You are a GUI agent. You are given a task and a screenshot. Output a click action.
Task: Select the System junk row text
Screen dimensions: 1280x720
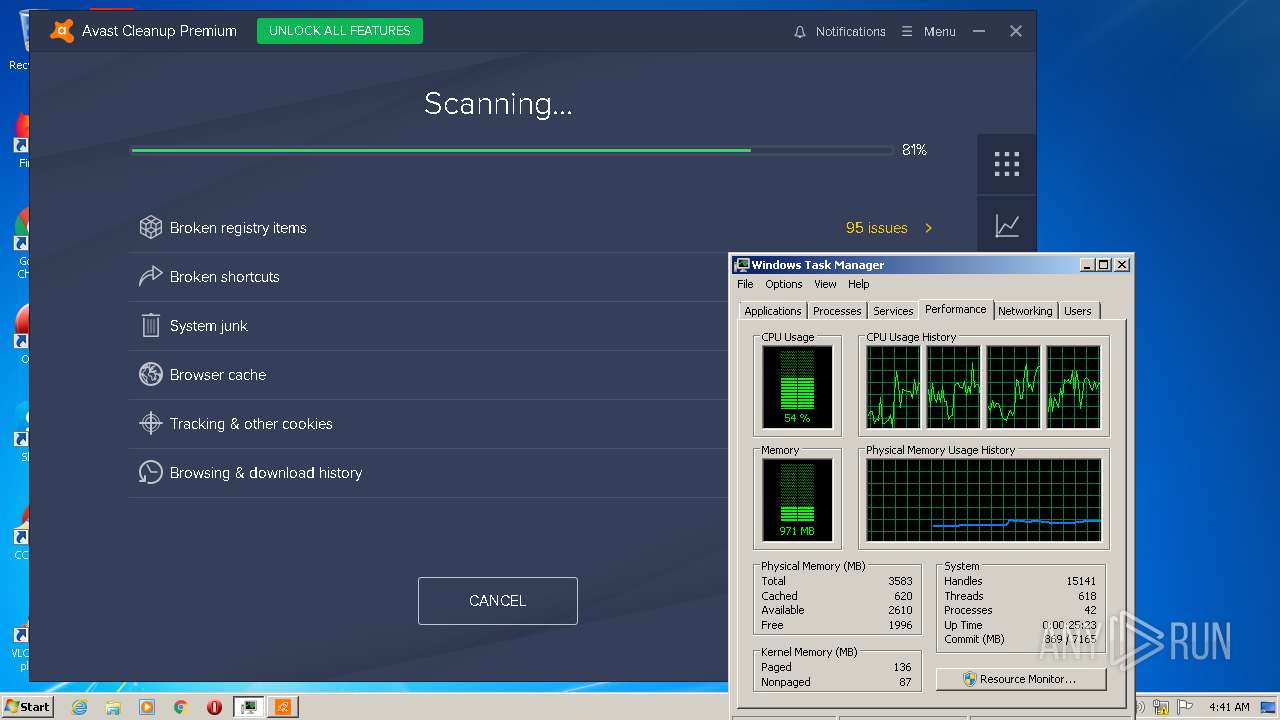click(209, 326)
